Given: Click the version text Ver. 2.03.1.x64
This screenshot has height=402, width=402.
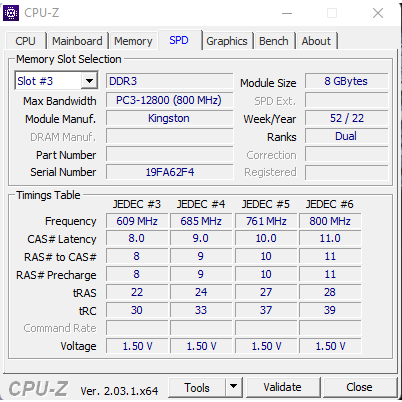Looking at the screenshot, I should click(x=119, y=391).
